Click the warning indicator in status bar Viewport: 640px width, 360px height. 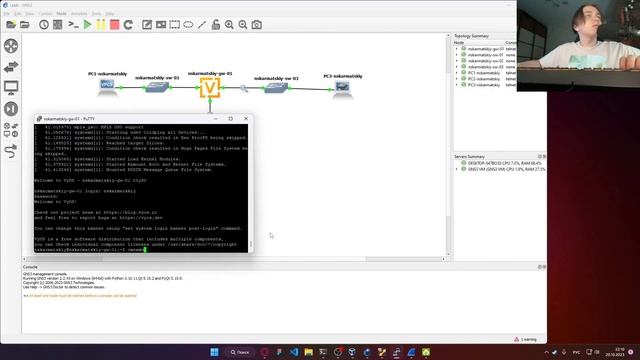click(x=525, y=339)
